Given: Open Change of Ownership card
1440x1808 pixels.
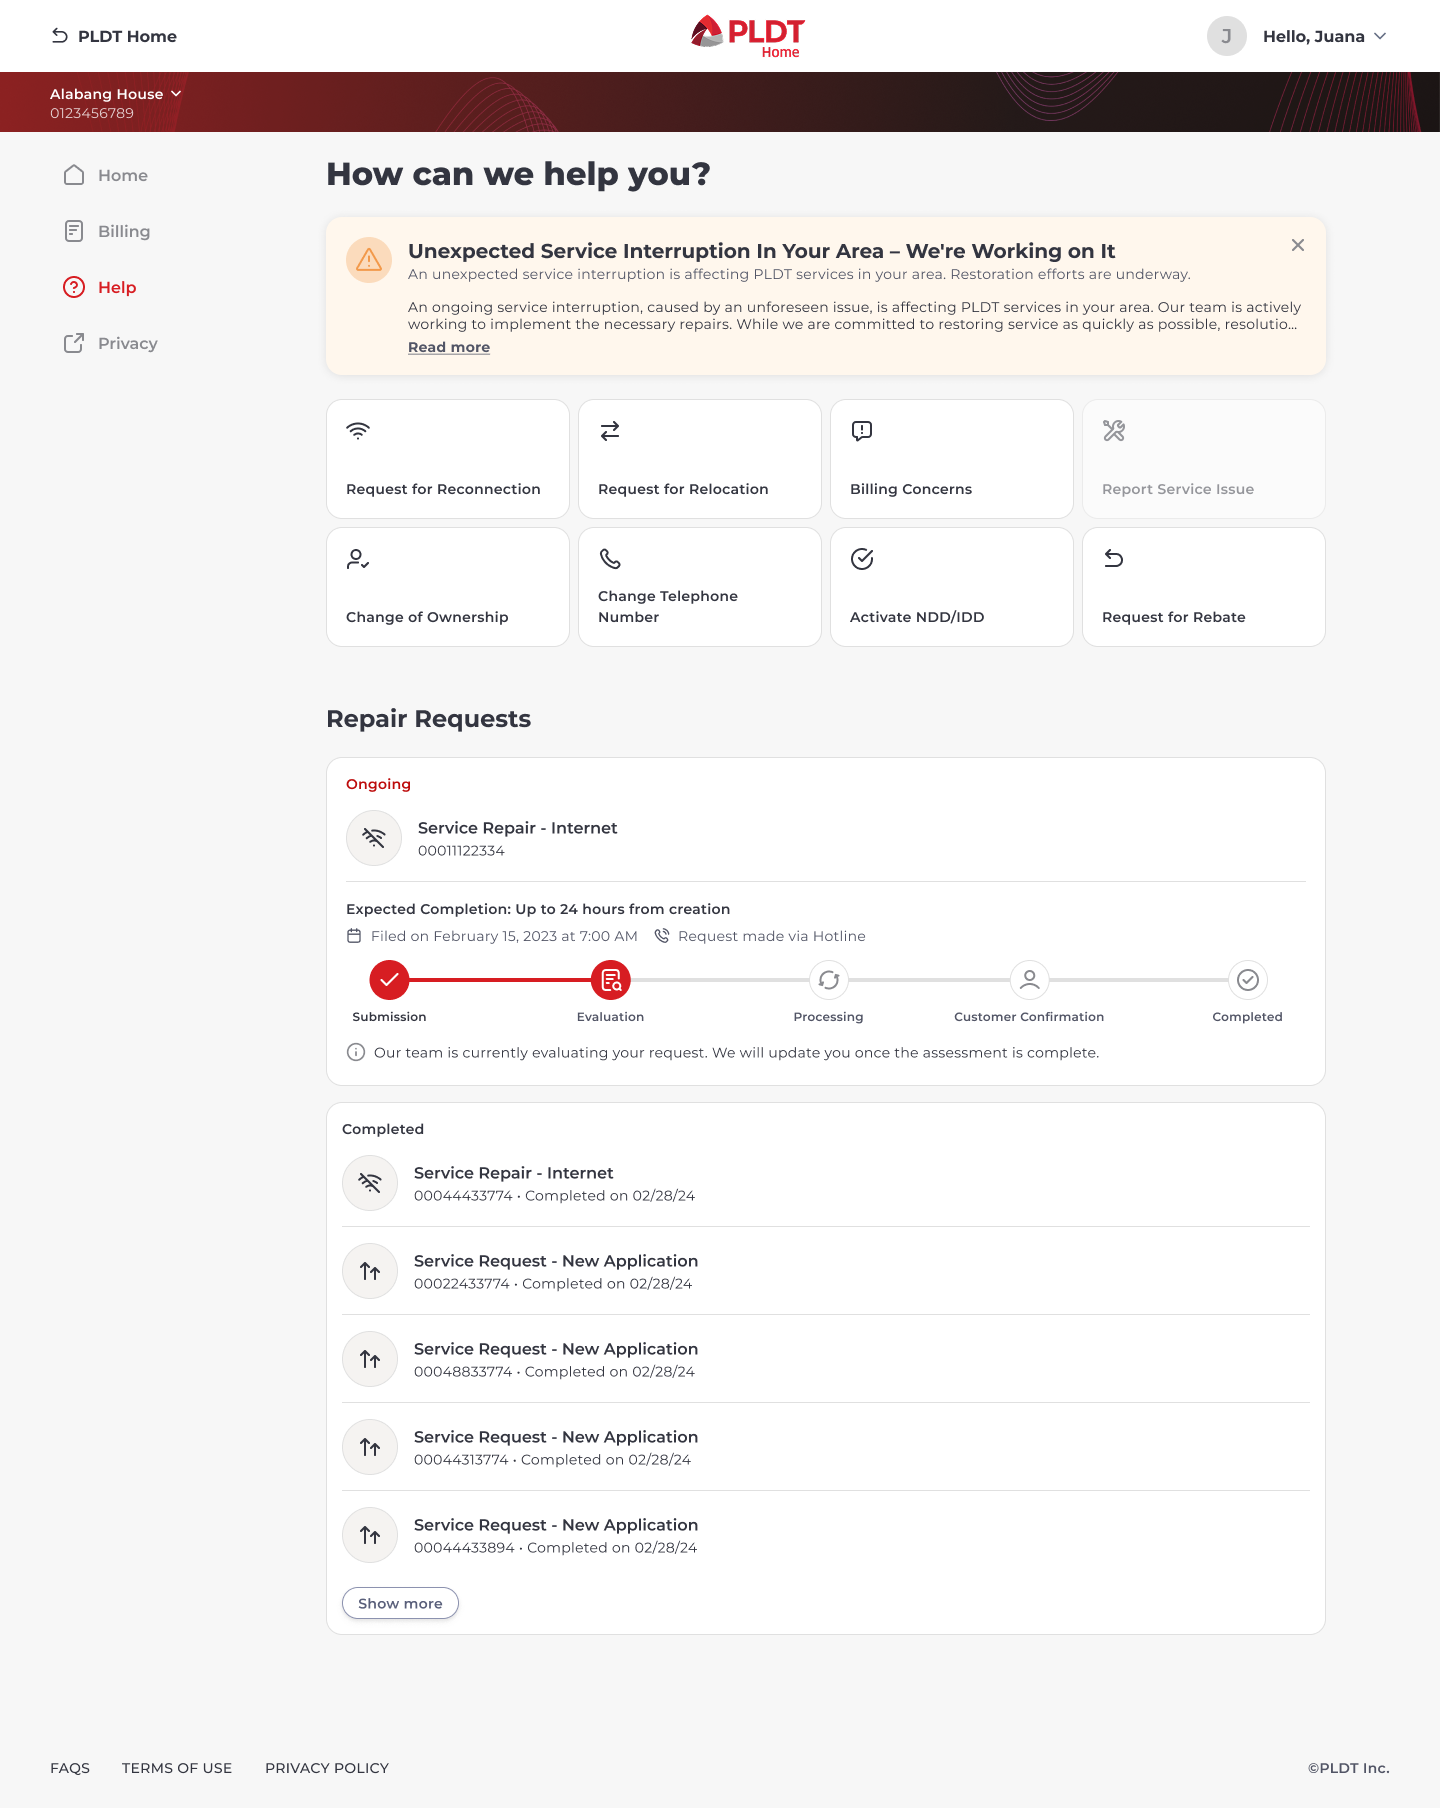Looking at the screenshot, I should 448,587.
